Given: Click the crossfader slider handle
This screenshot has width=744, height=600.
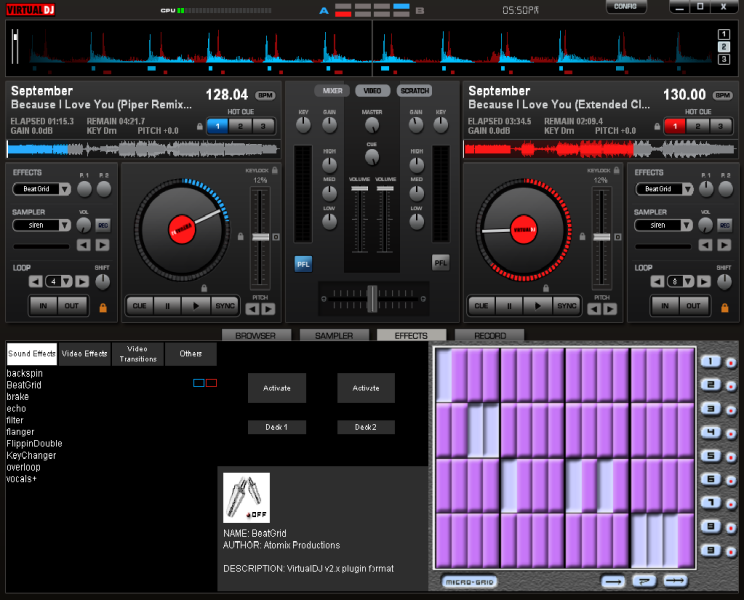Looking at the screenshot, I should (371, 297).
